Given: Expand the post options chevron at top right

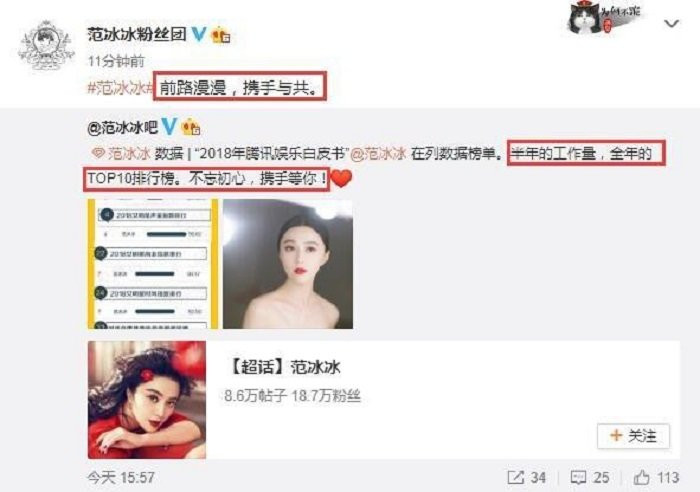Looking at the screenshot, I should pos(671,23).
